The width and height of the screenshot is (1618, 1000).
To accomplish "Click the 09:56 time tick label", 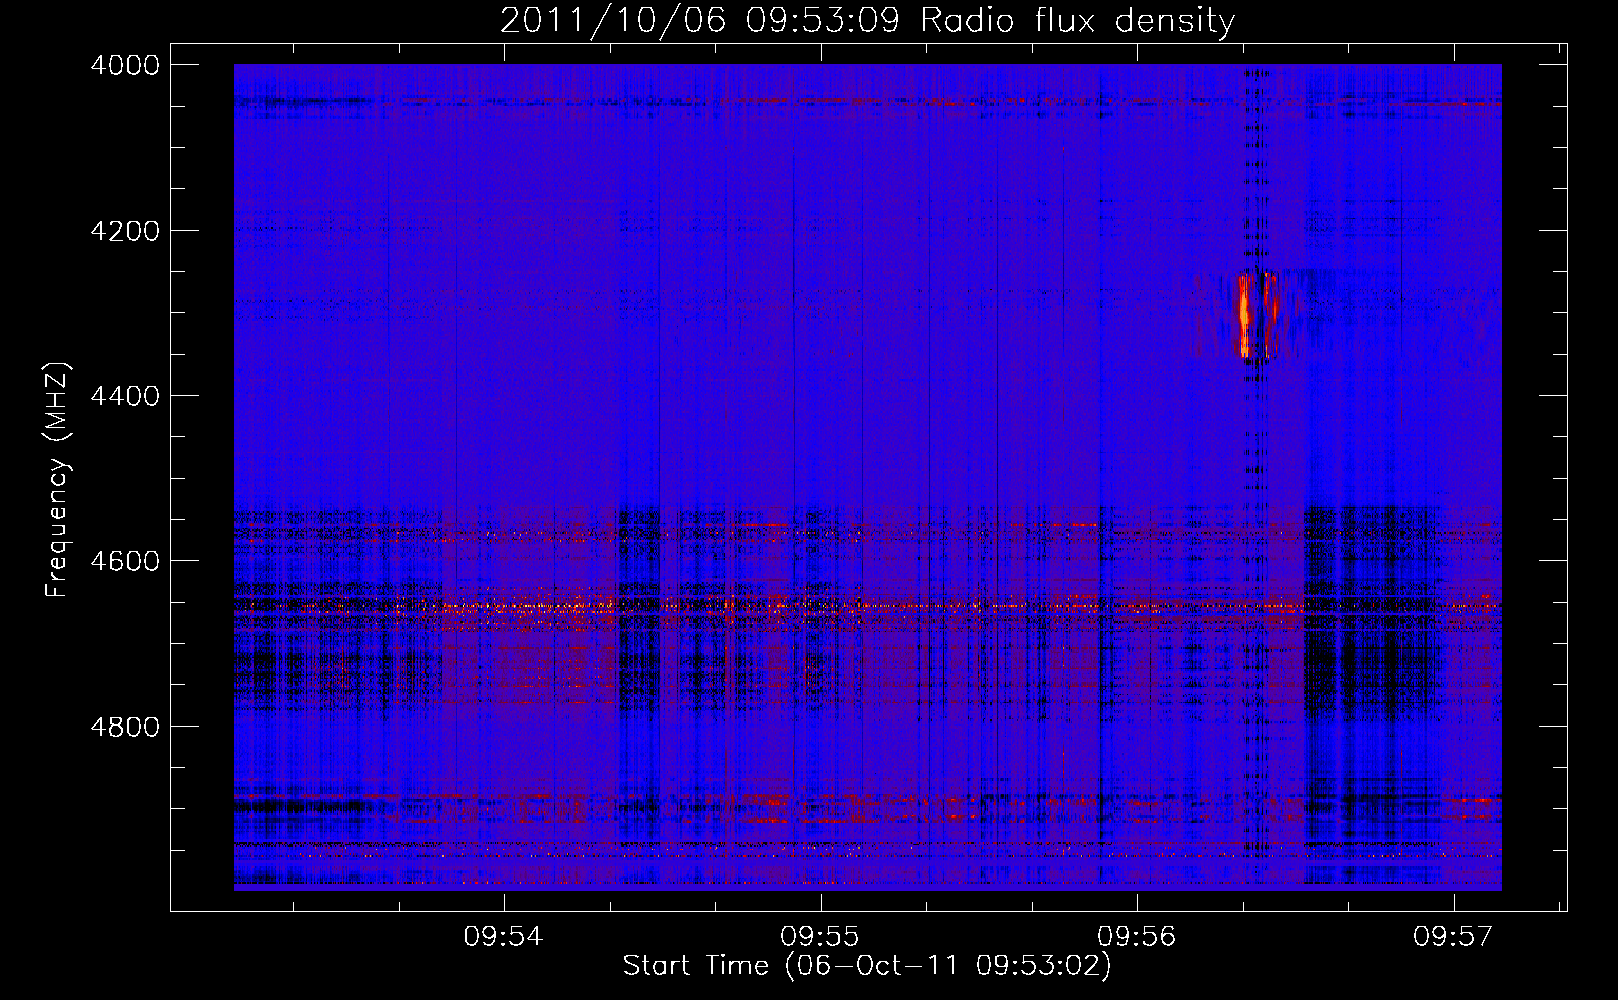I will point(1137,936).
